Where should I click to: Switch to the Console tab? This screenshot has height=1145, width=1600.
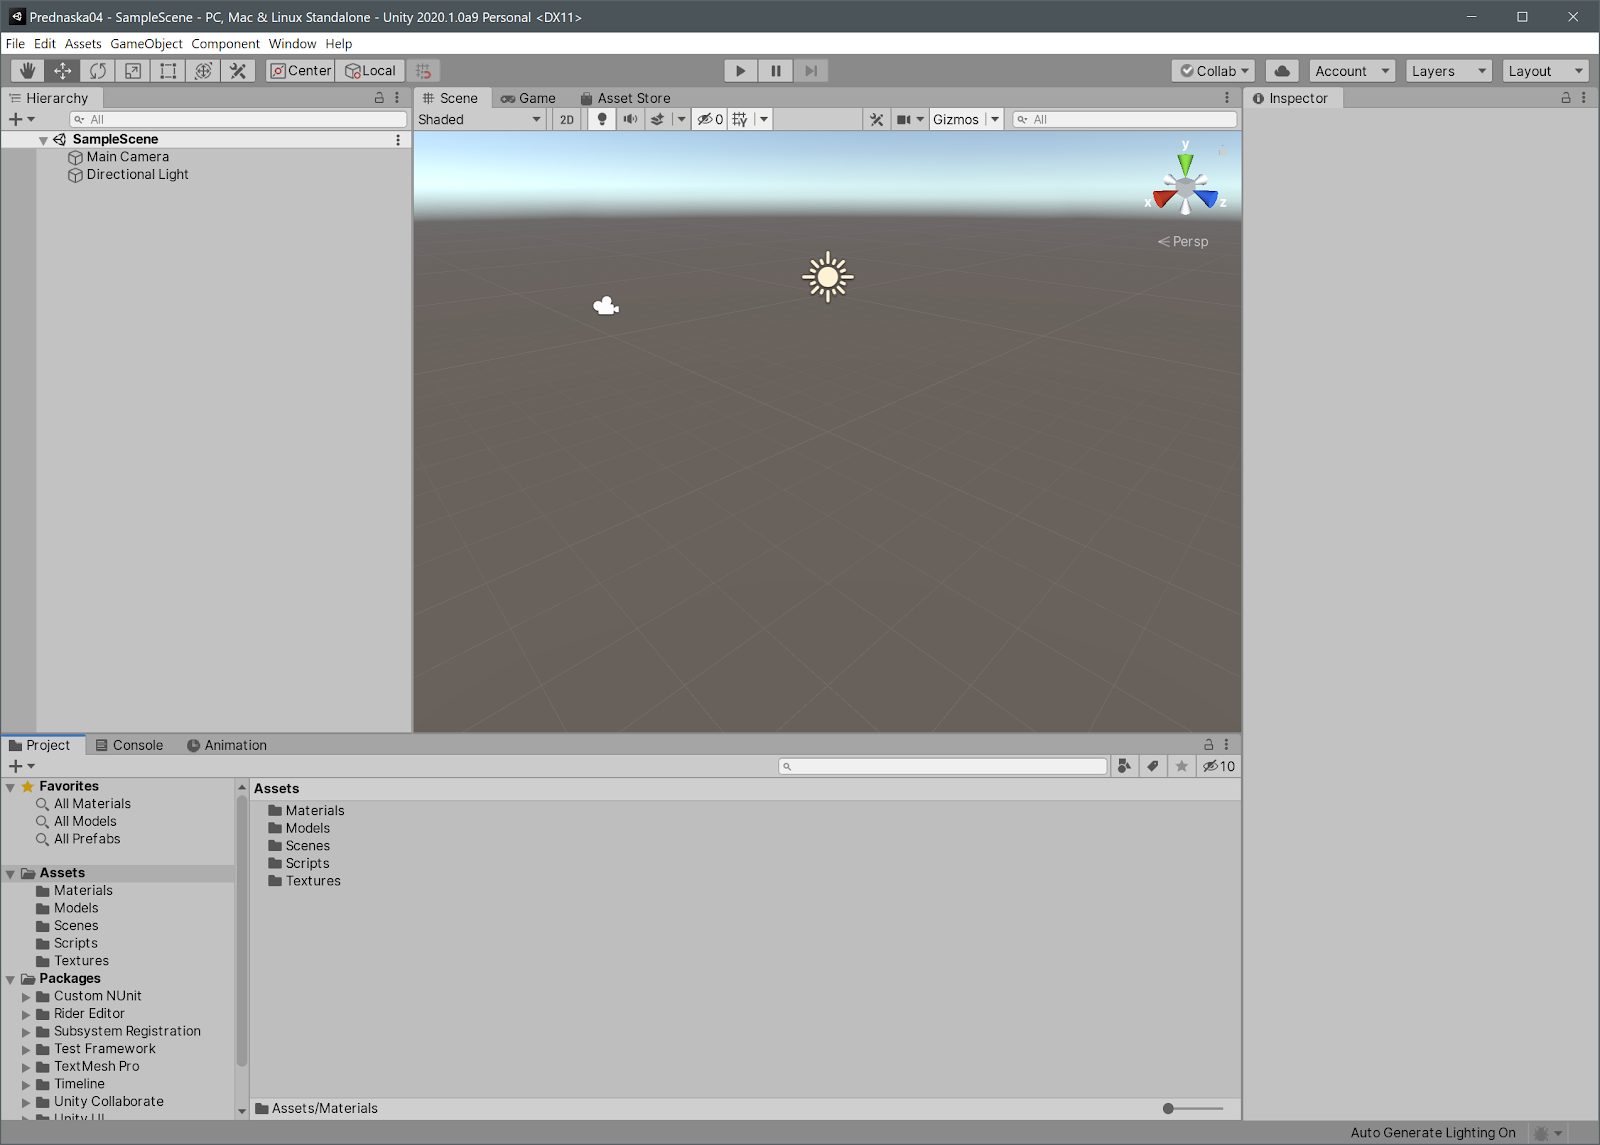pyautogui.click(x=129, y=745)
